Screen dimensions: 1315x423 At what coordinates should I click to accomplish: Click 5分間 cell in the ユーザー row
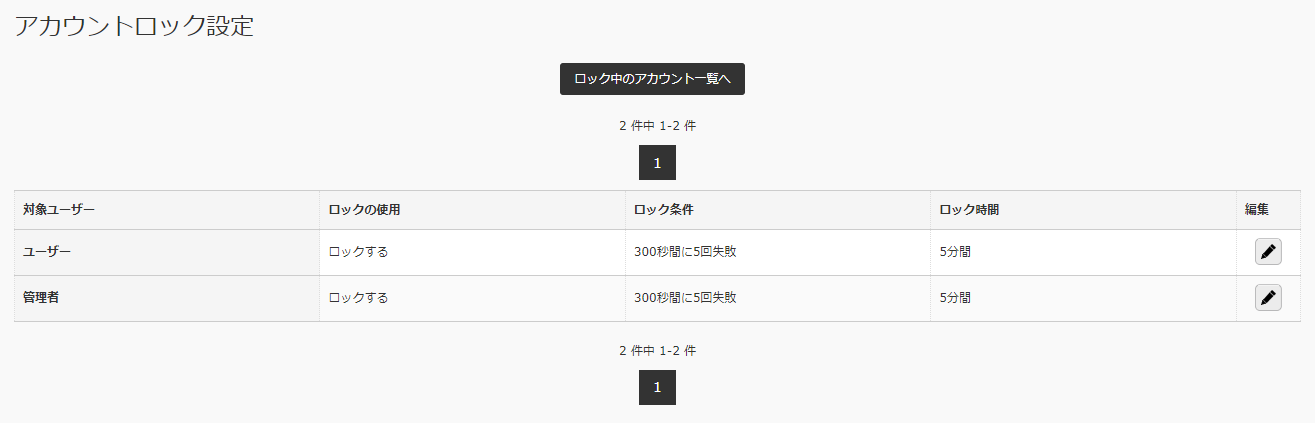click(x=956, y=252)
